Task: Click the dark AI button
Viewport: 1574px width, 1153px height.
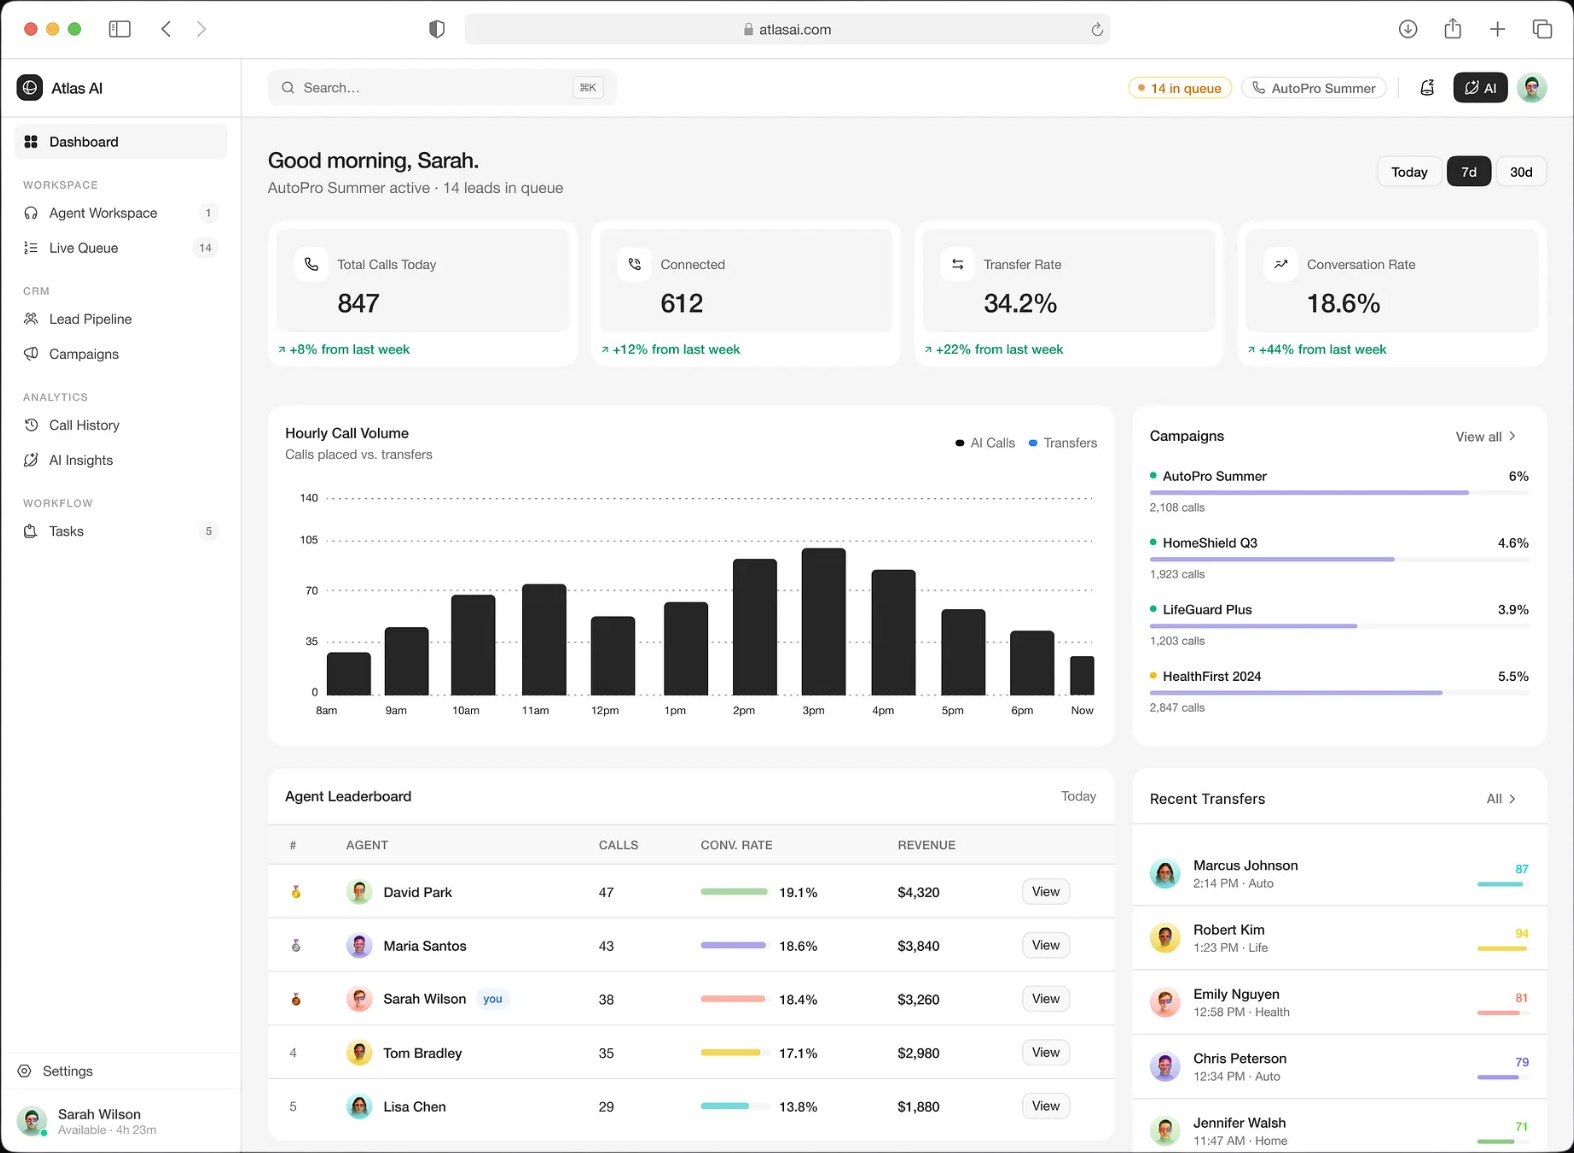Action: [1480, 88]
